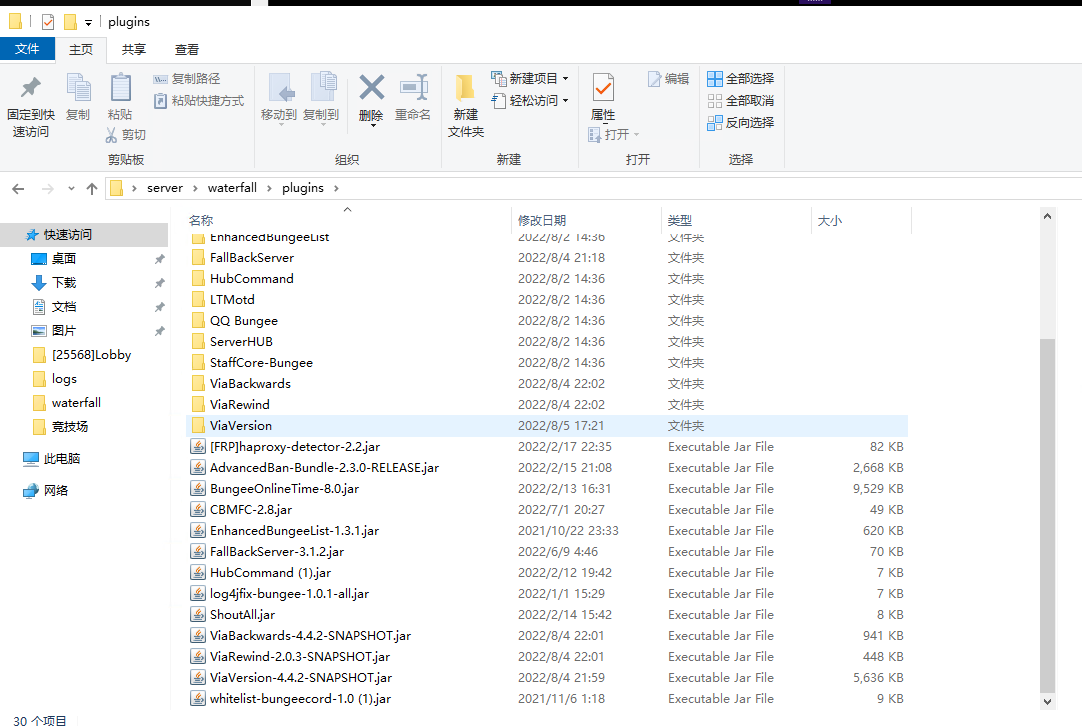The height and width of the screenshot is (726, 1082).
Task: Sort by the Size (大小) column header
Action: [x=829, y=220]
